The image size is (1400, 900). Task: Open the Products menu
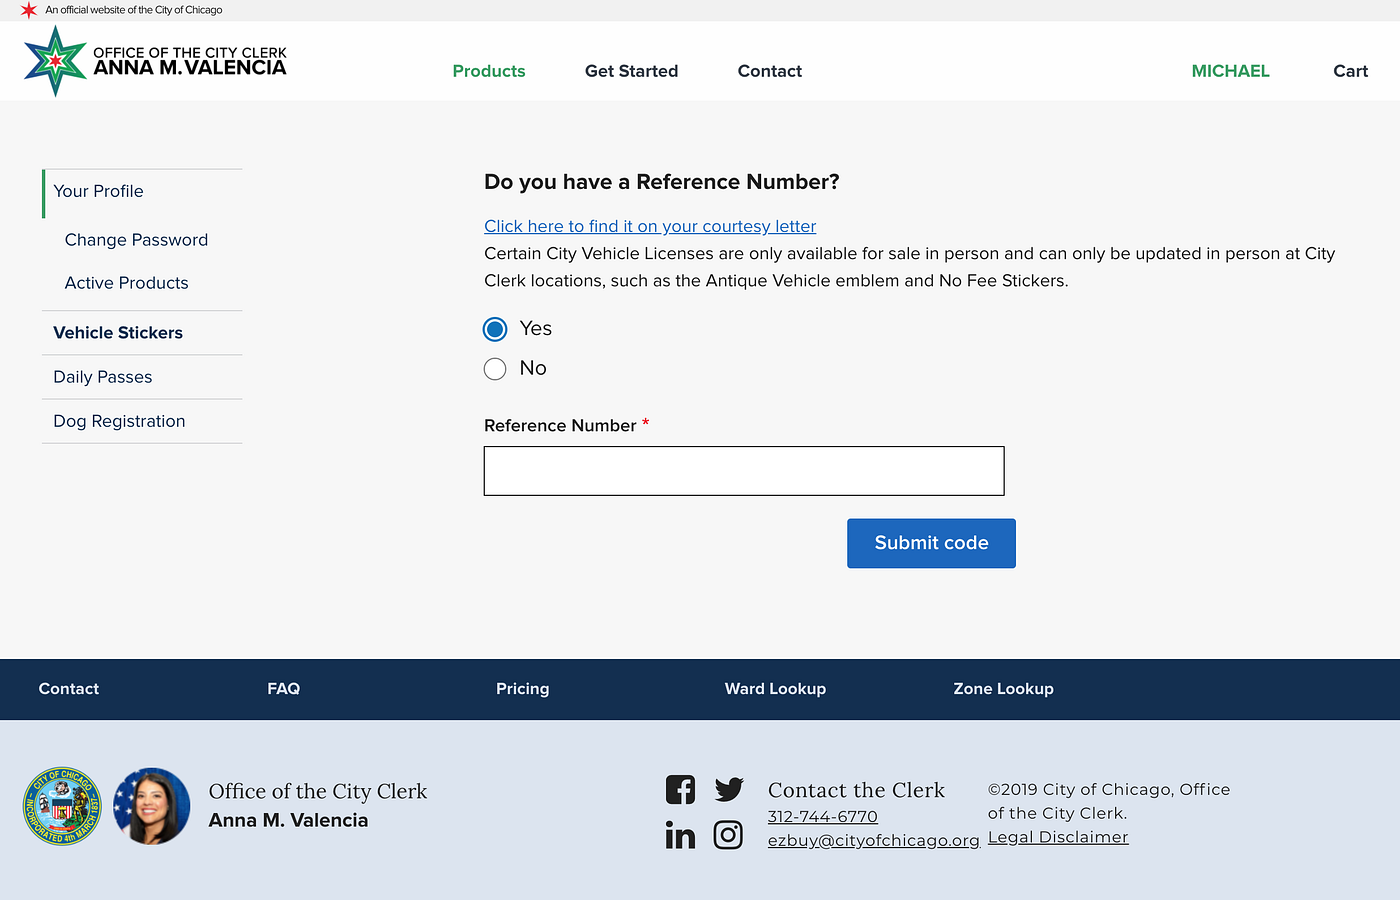coord(489,71)
